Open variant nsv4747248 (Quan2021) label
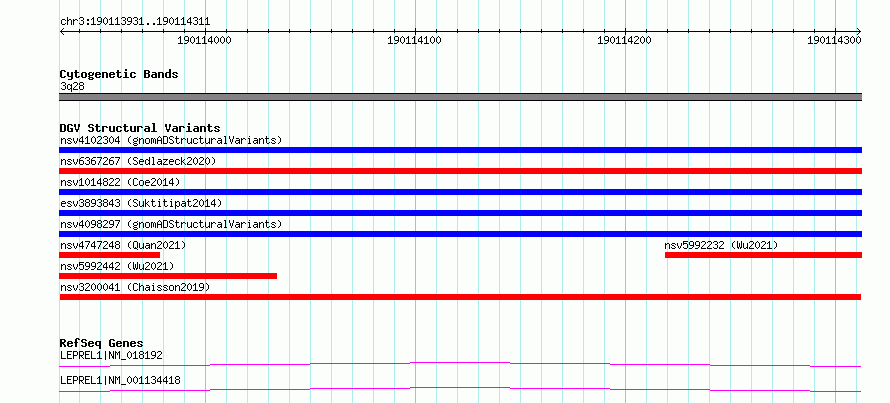Image resolution: width=890 pixels, height=403 pixels. coord(123,245)
